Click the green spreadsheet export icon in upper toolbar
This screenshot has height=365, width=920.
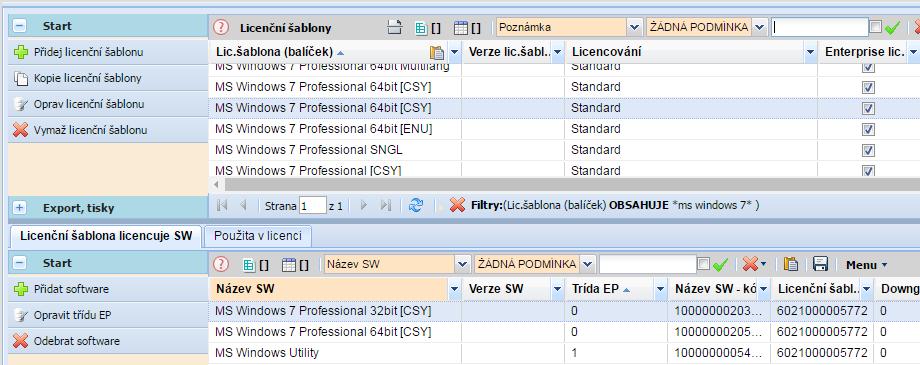(420, 28)
